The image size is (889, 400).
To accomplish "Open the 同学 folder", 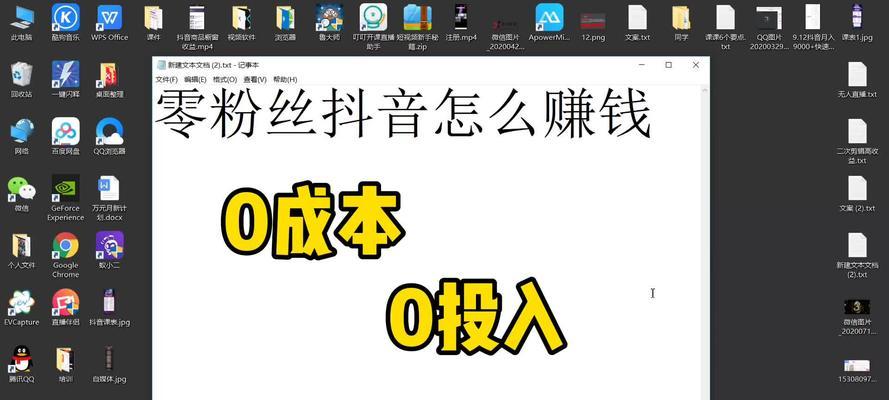I will [x=681, y=23].
